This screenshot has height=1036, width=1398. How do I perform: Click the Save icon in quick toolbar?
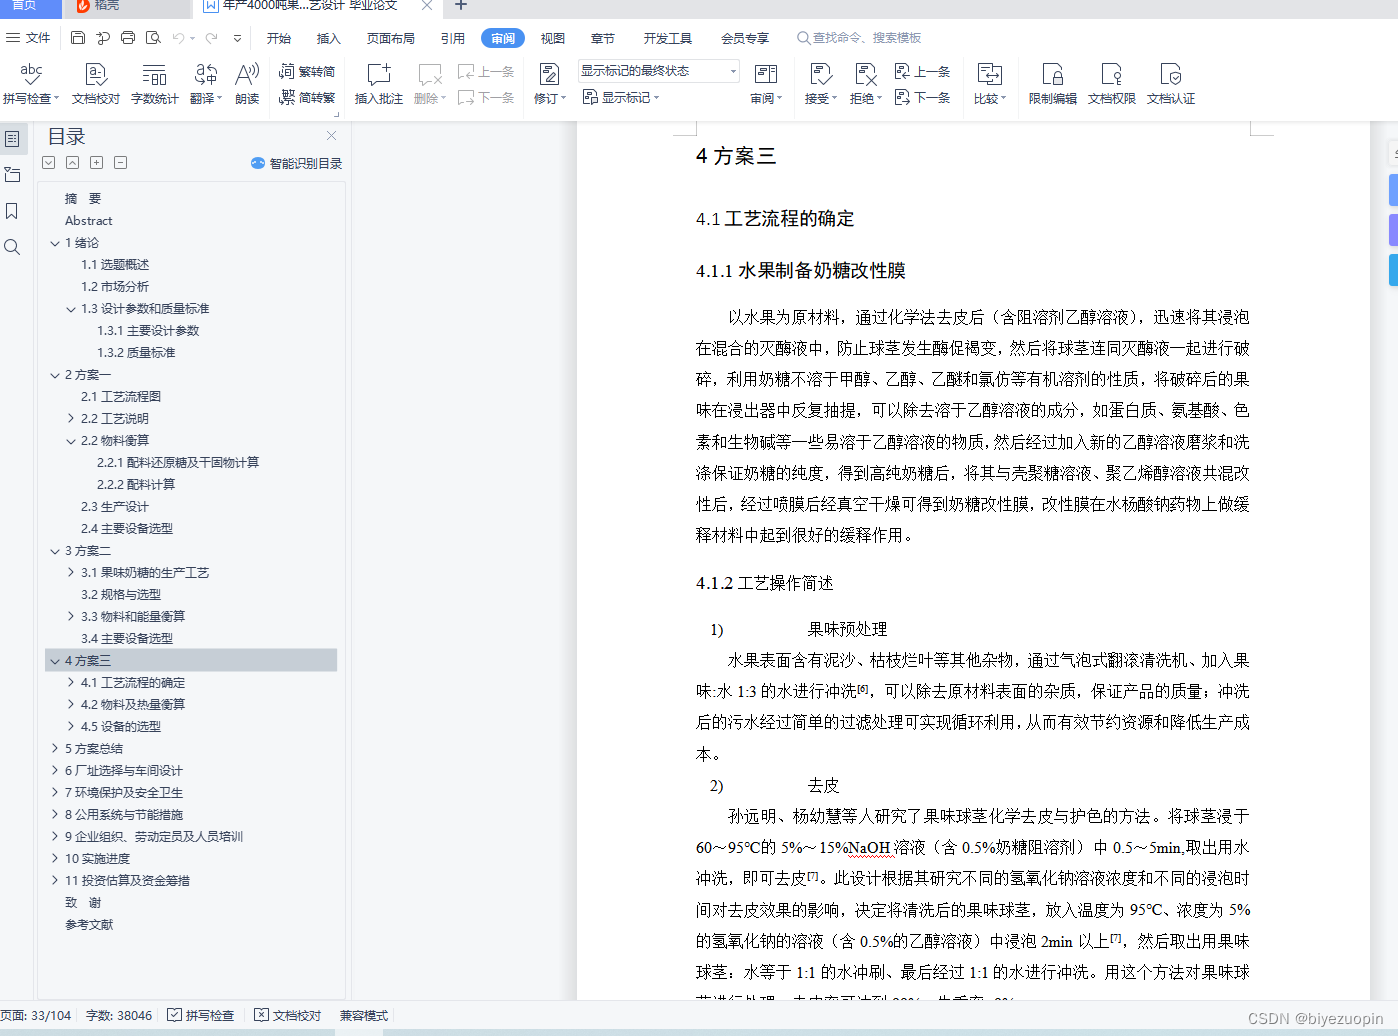78,38
